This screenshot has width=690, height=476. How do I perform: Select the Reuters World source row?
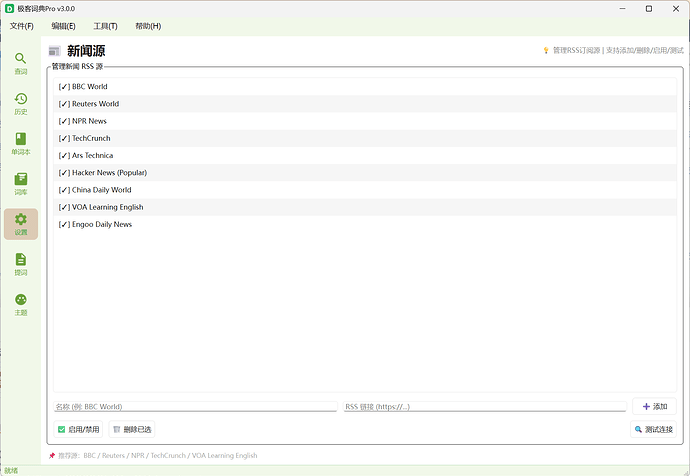[365, 104]
